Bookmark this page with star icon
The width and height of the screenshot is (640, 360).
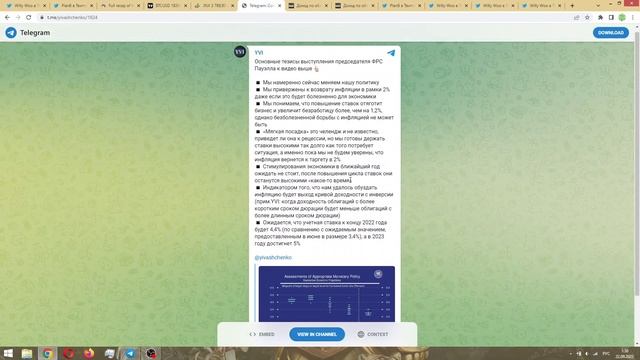pyautogui.click(x=587, y=18)
